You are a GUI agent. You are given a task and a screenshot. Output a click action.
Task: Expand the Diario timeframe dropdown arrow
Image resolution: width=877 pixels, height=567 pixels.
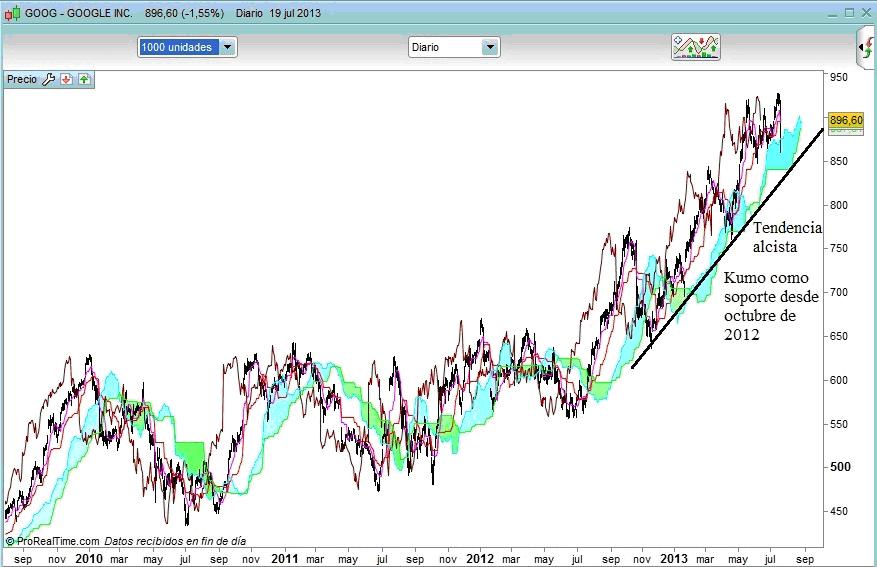[x=490, y=47]
